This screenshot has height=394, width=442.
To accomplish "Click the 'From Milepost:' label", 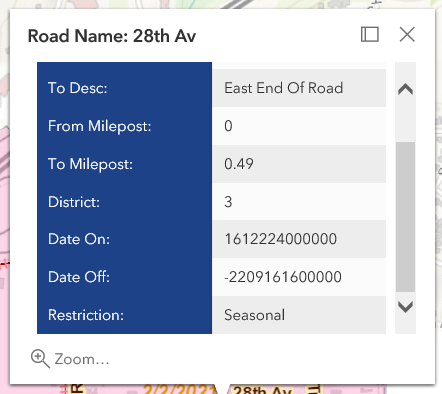I will coord(99,126).
